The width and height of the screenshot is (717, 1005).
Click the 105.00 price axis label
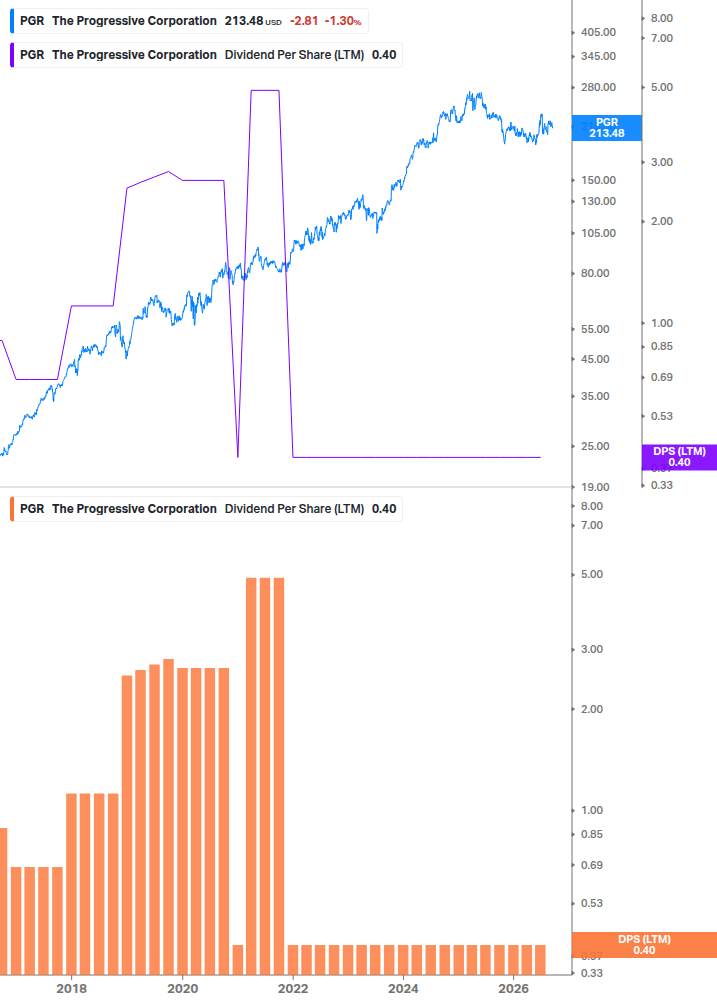(598, 233)
